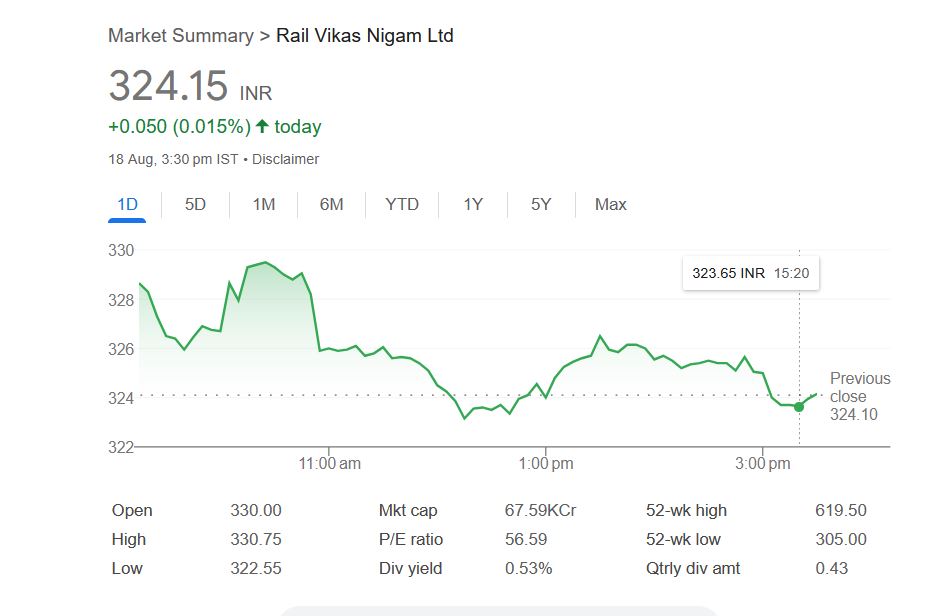
Task: Click the Previous close label
Action: (x=859, y=386)
